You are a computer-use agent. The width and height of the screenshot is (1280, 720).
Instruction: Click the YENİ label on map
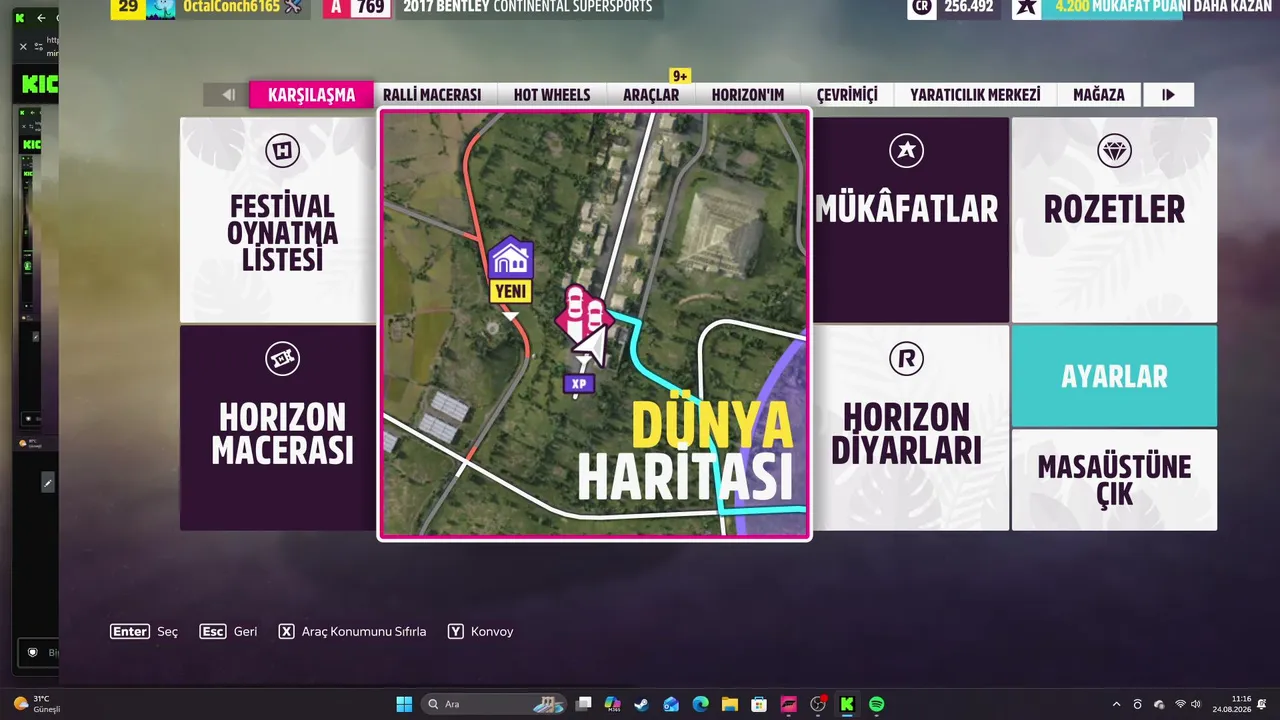tap(510, 292)
